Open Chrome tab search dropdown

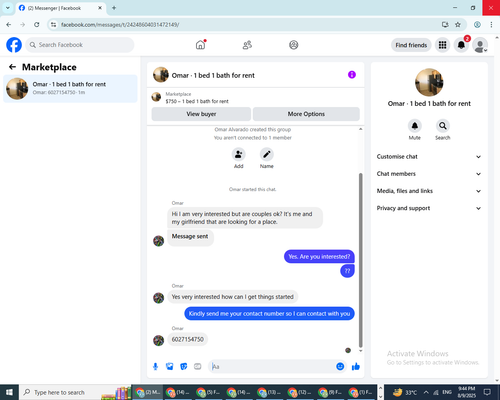(8, 8)
